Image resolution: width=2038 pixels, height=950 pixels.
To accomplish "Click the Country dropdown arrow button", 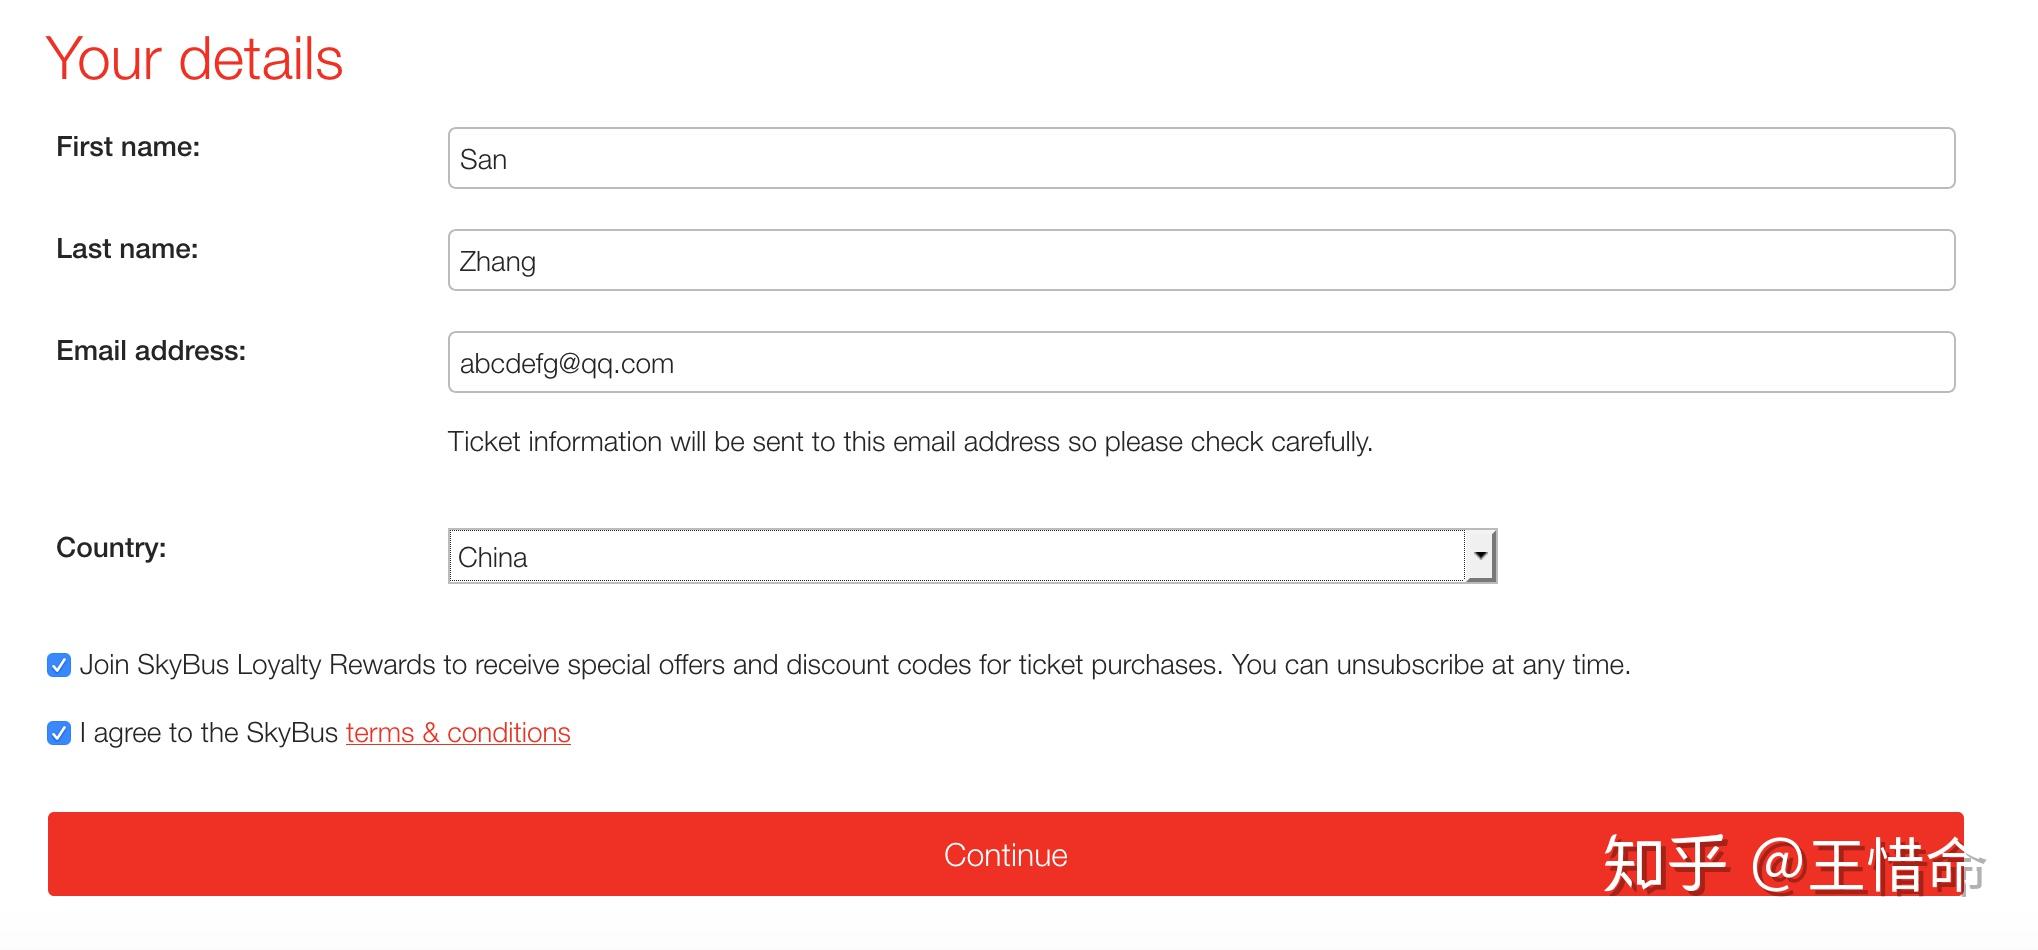I will (1480, 556).
